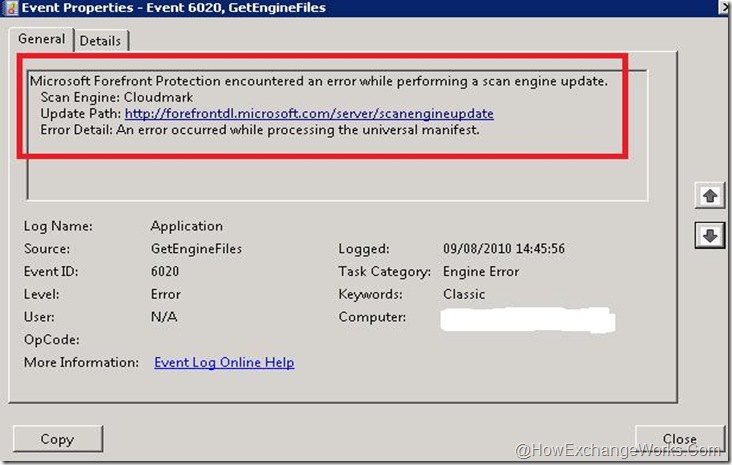This screenshot has height=465, width=732.
Task: Click the User value 'N/A'
Action: [x=164, y=317]
